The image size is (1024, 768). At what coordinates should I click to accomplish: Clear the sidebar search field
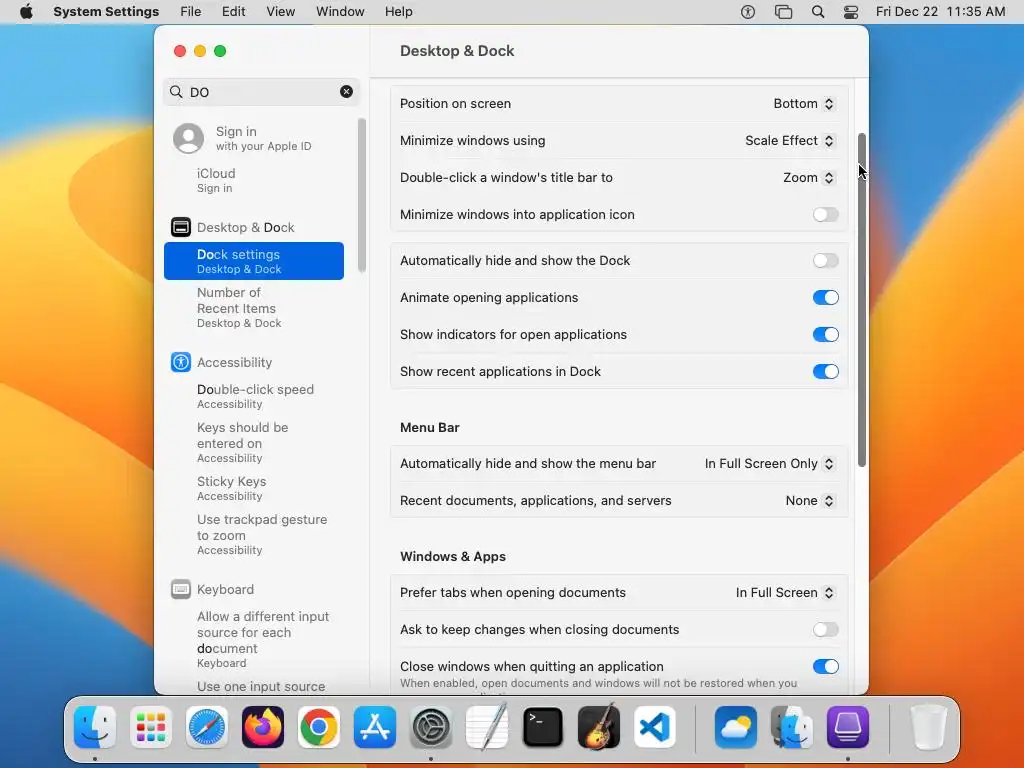click(346, 91)
